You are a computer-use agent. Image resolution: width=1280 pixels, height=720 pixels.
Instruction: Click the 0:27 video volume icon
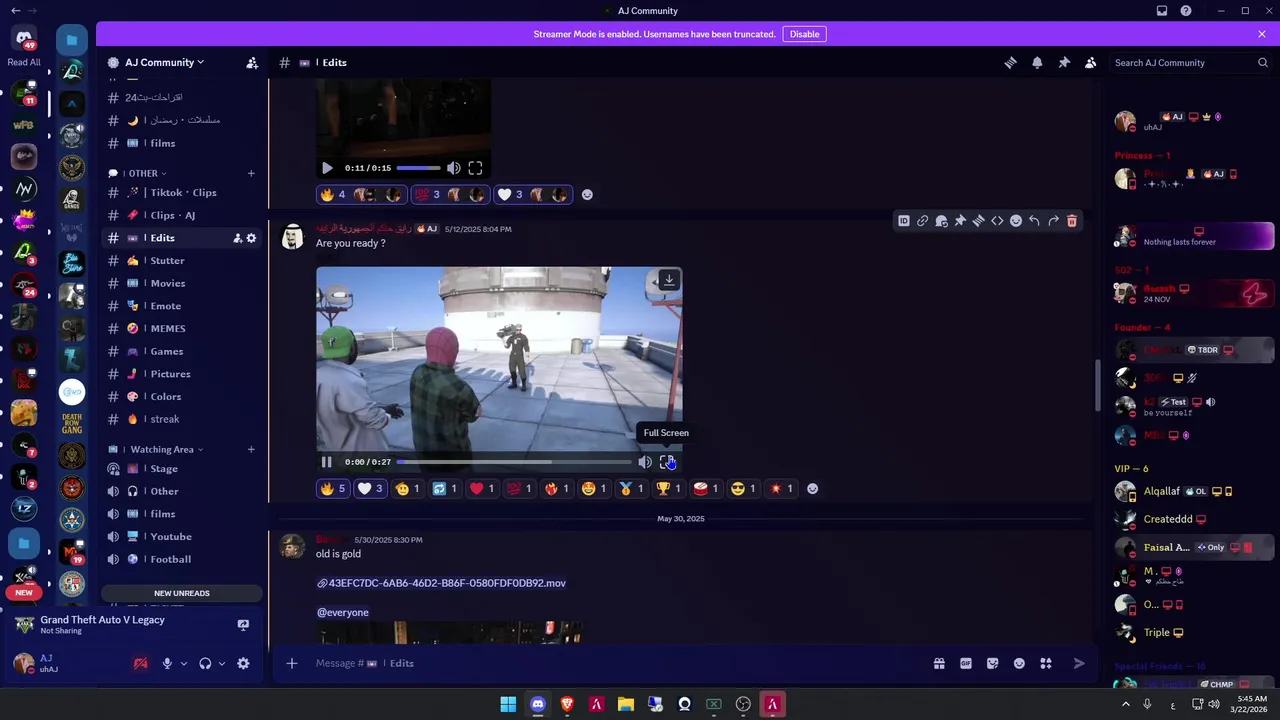click(x=645, y=462)
